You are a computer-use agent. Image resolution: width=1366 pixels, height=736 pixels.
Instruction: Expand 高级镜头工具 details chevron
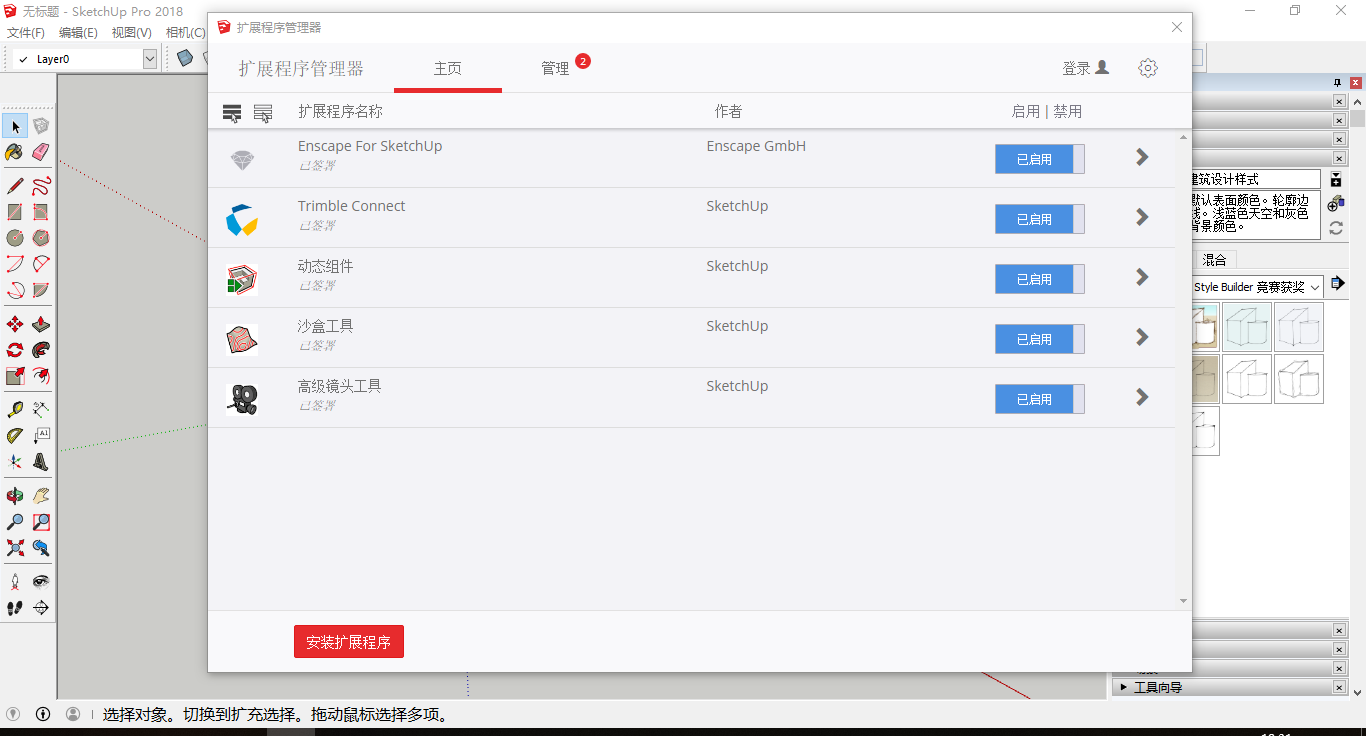[1142, 397]
